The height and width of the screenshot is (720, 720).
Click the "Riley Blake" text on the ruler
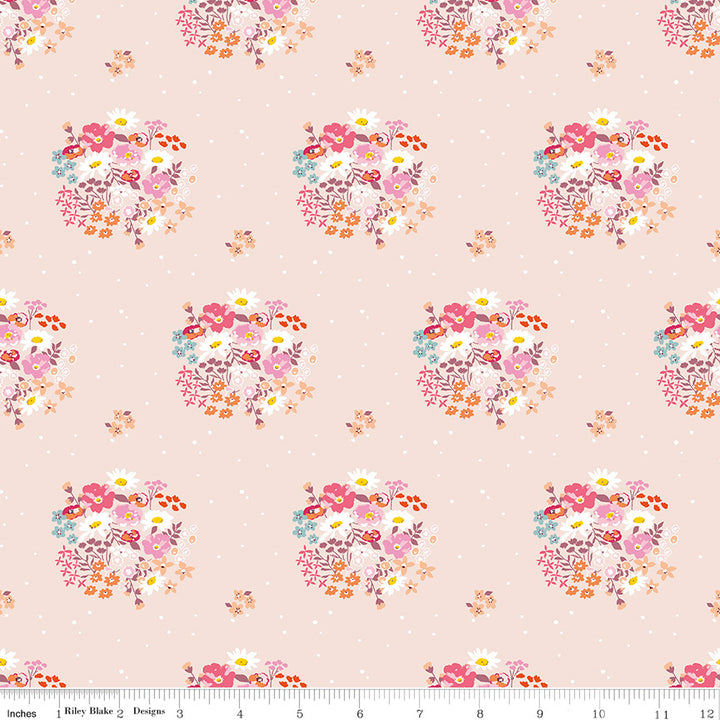click(90, 713)
